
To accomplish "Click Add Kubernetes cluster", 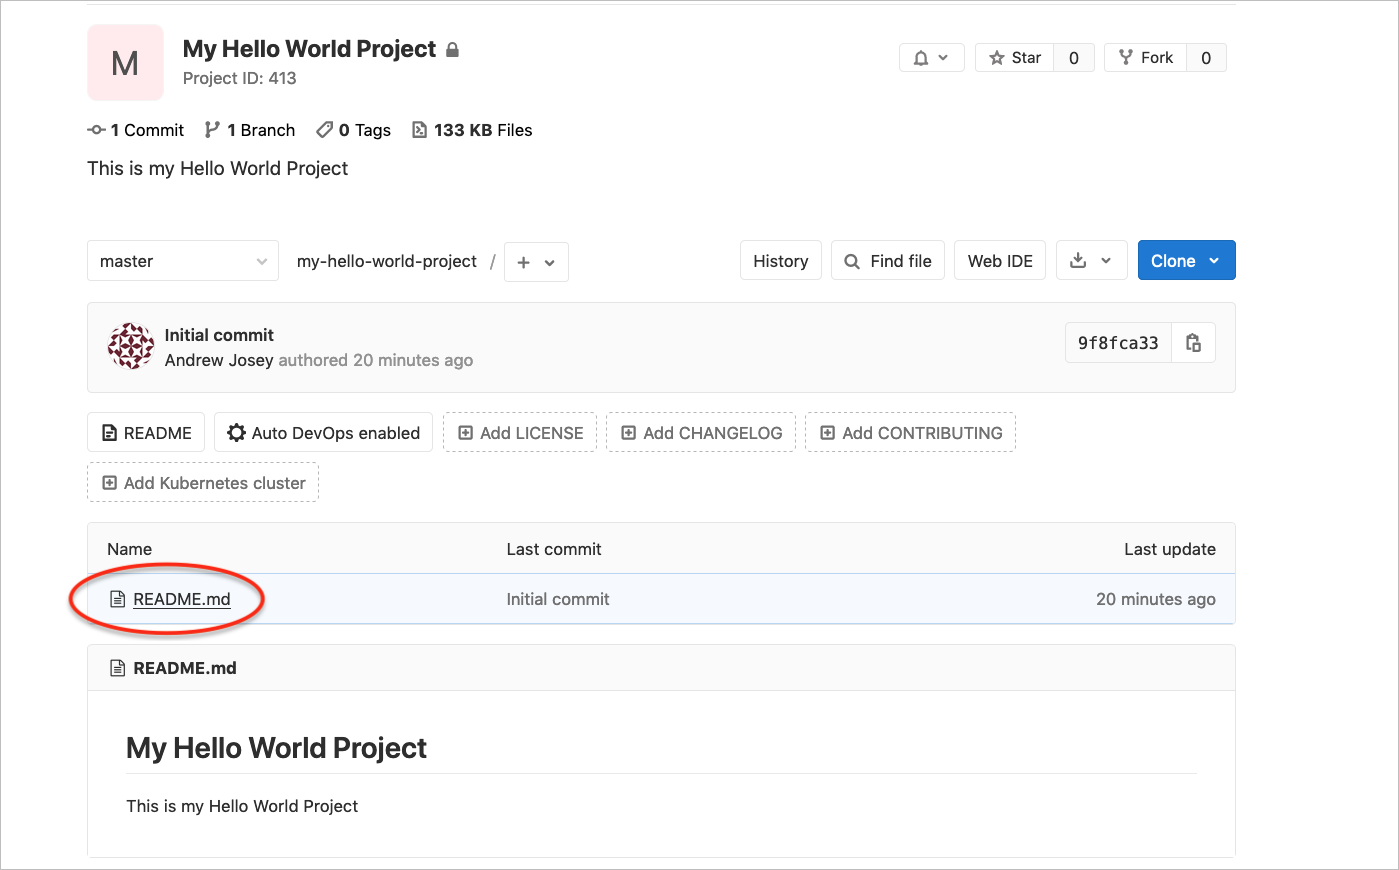I will click(203, 483).
